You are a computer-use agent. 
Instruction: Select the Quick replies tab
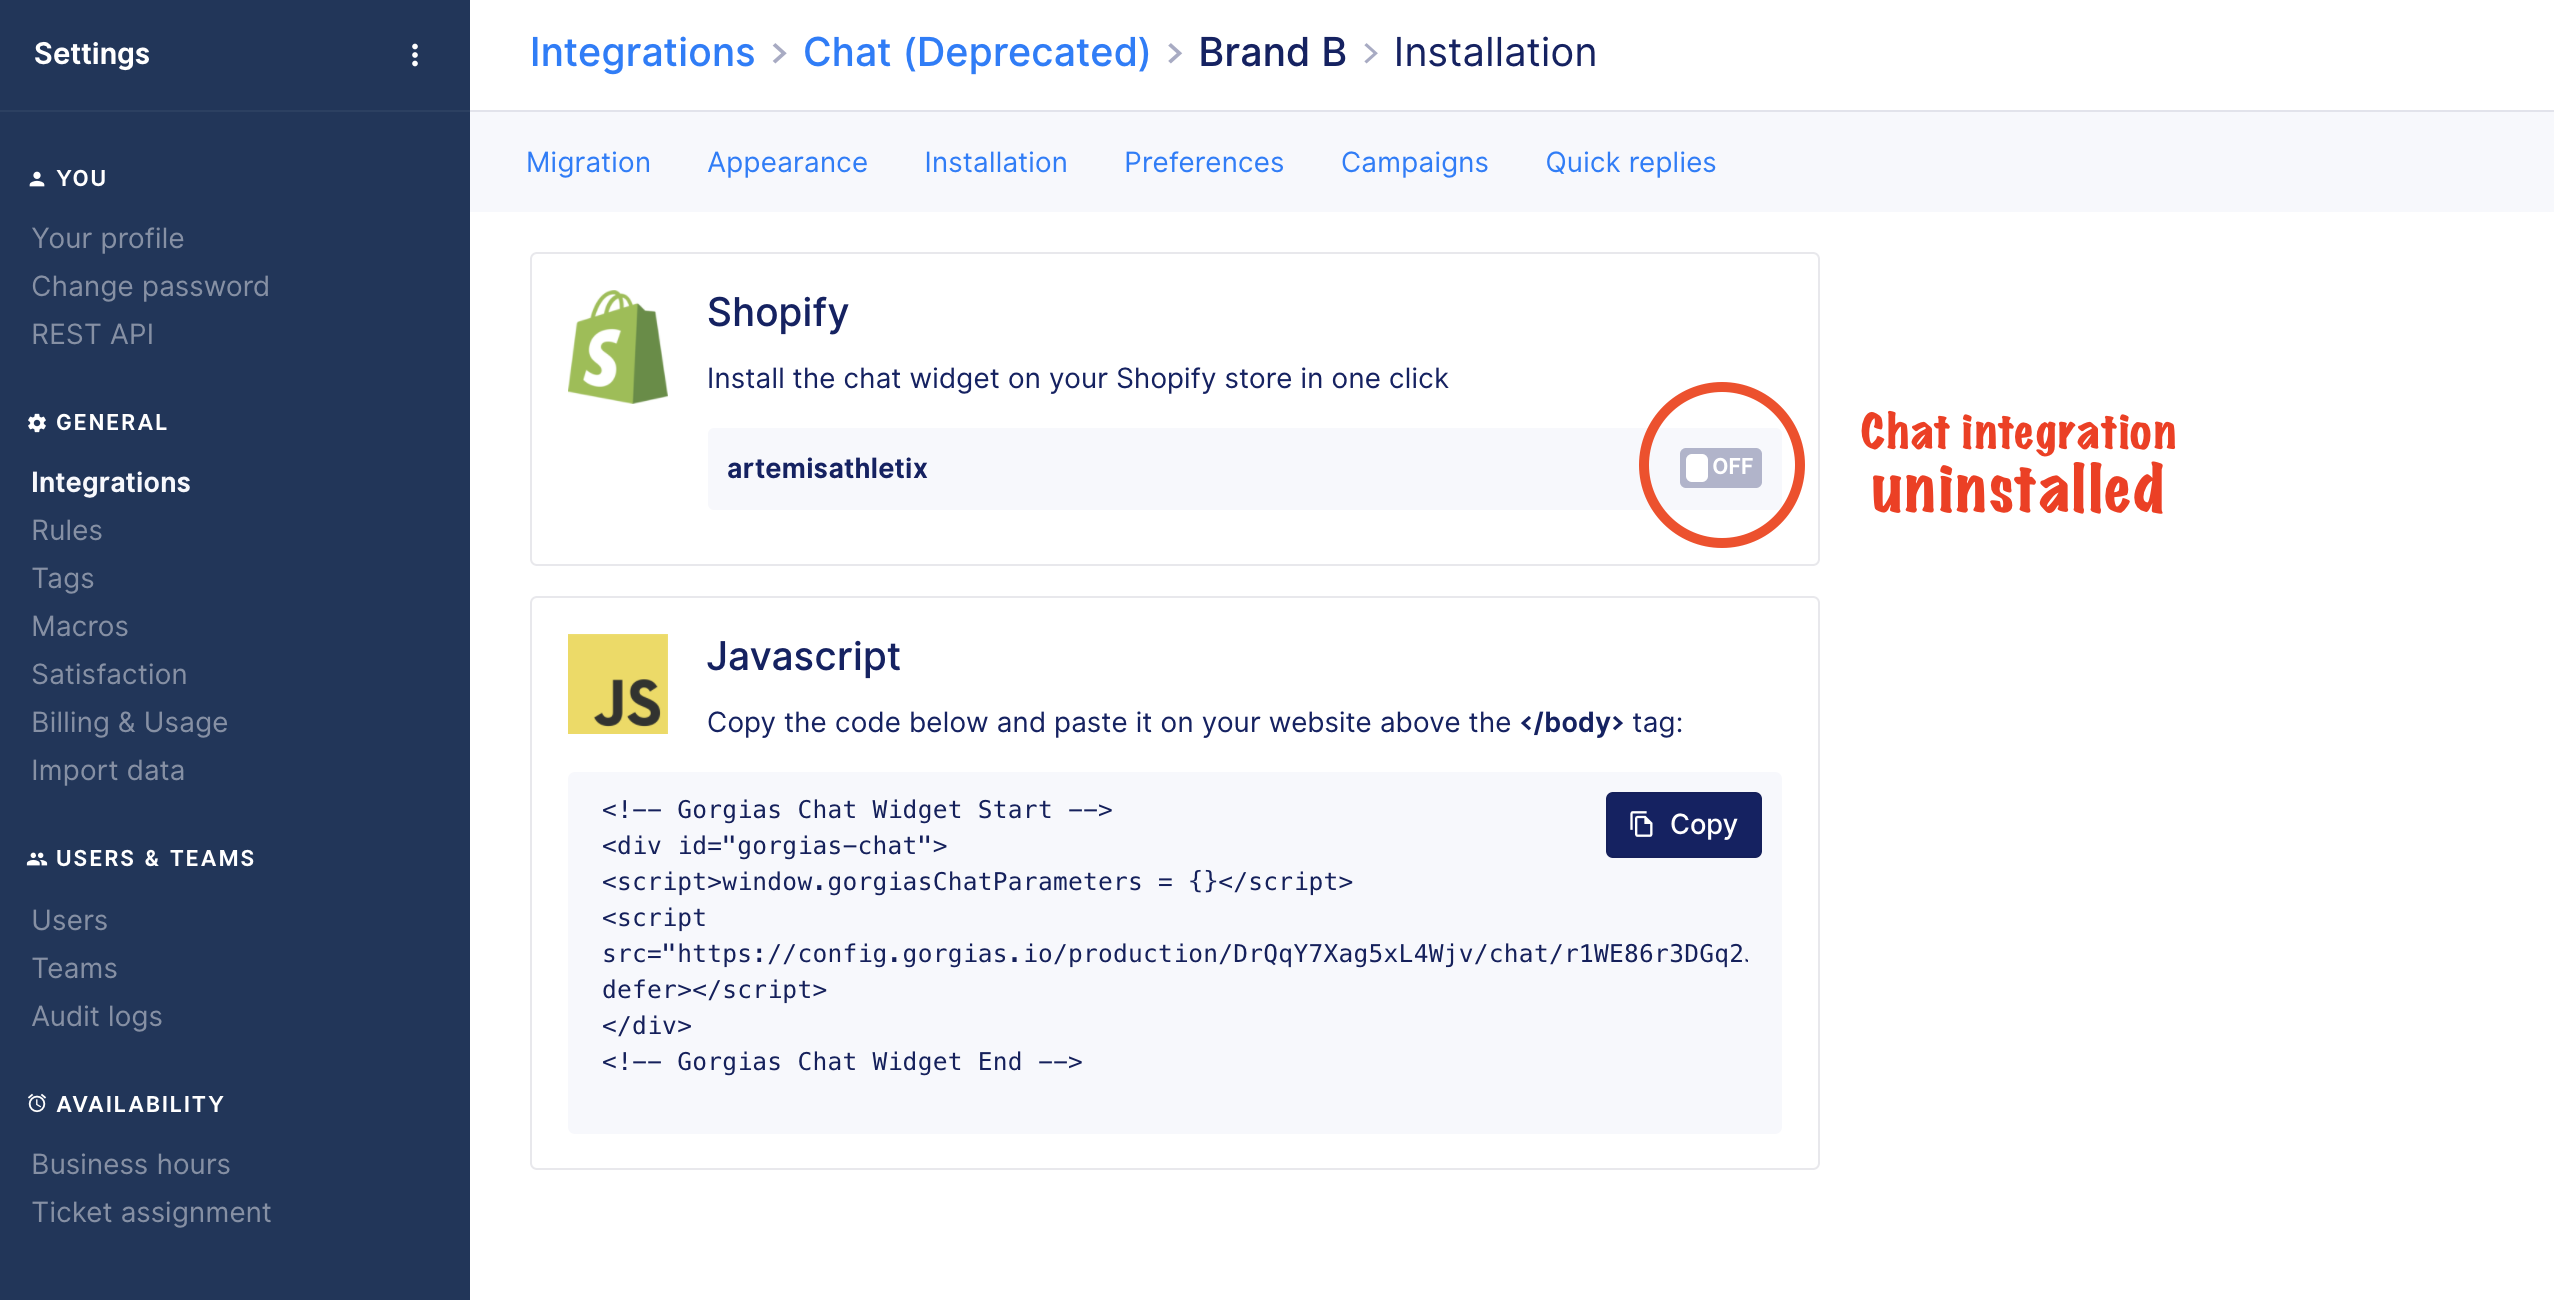tap(1630, 162)
